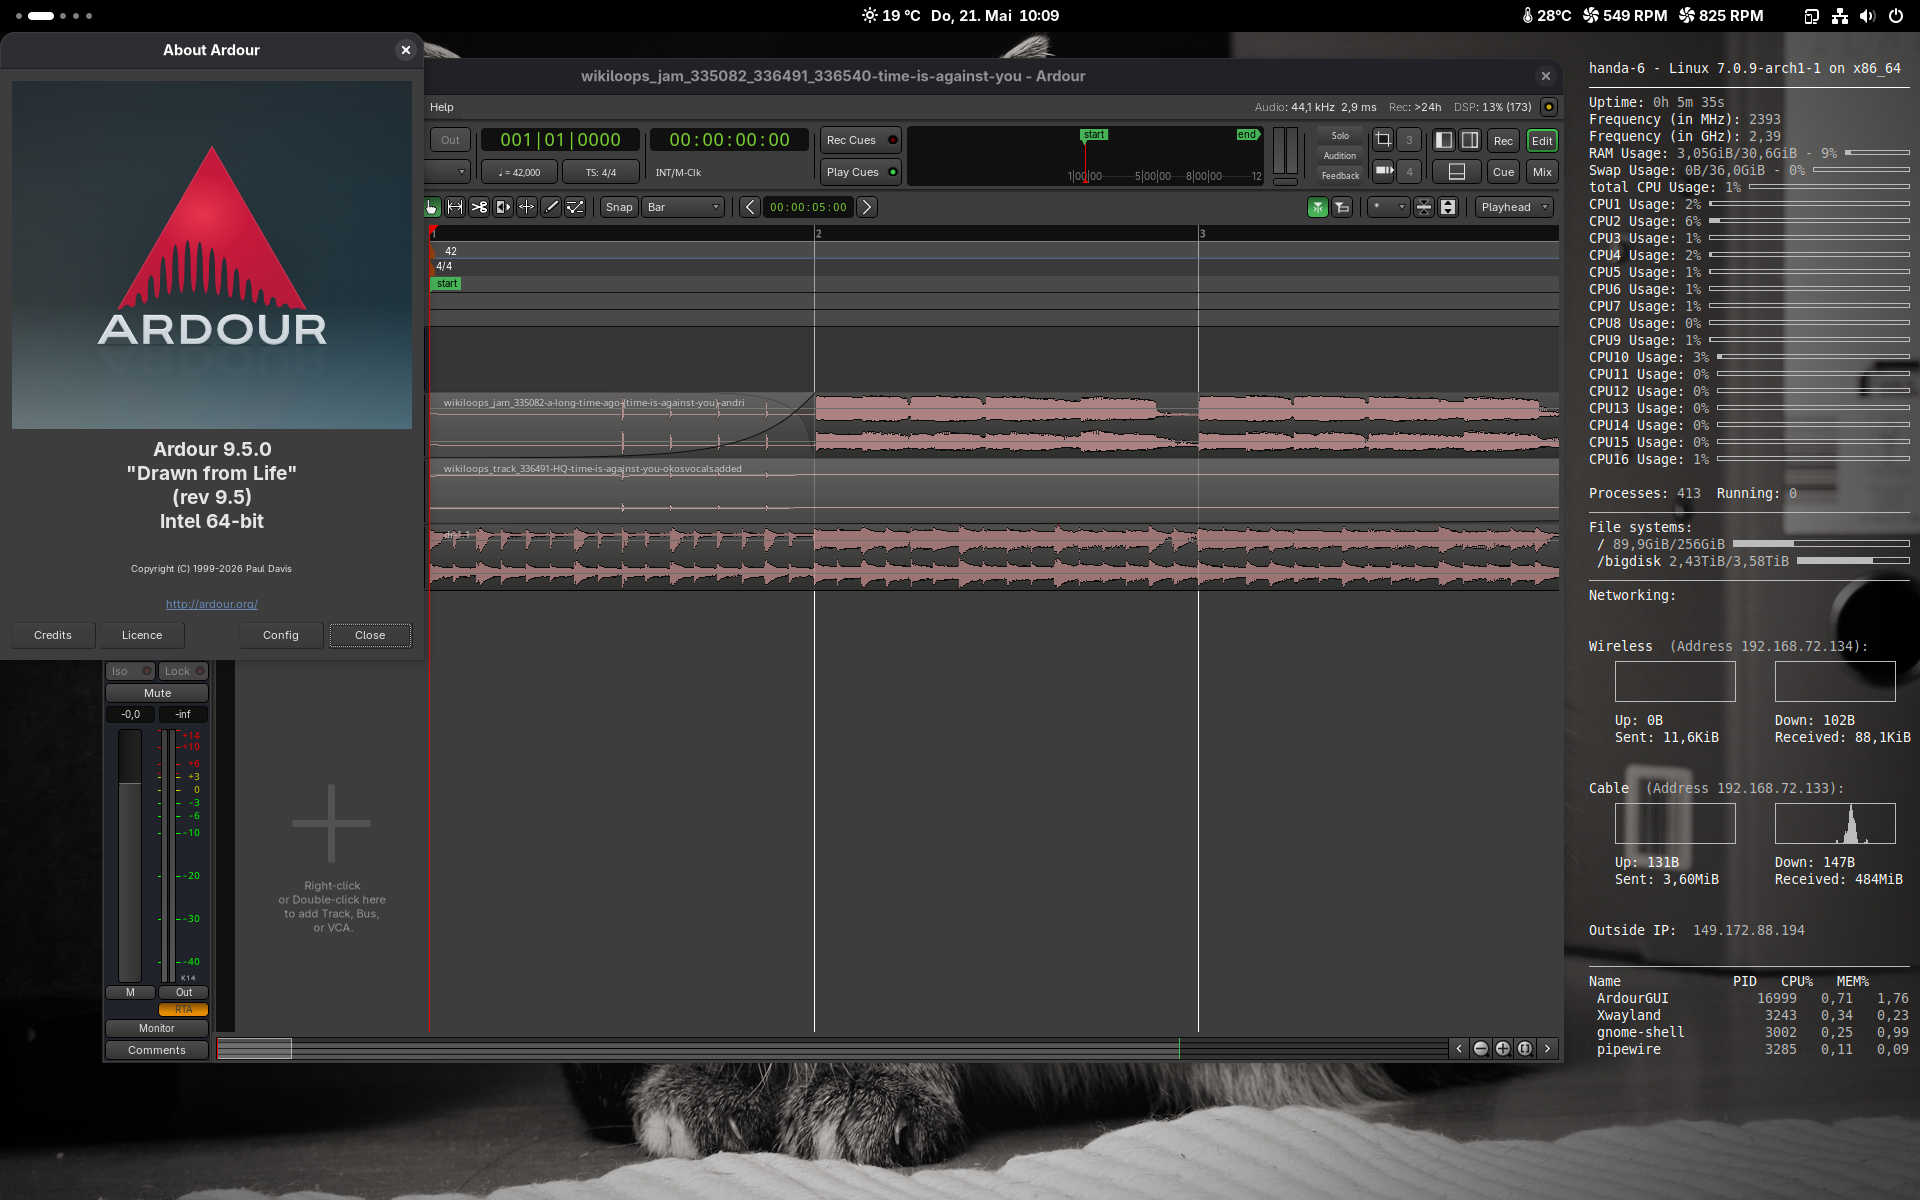Switch to the Rec window tab
The width and height of the screenshot is (1920, 1200).
pos(1503,141)
